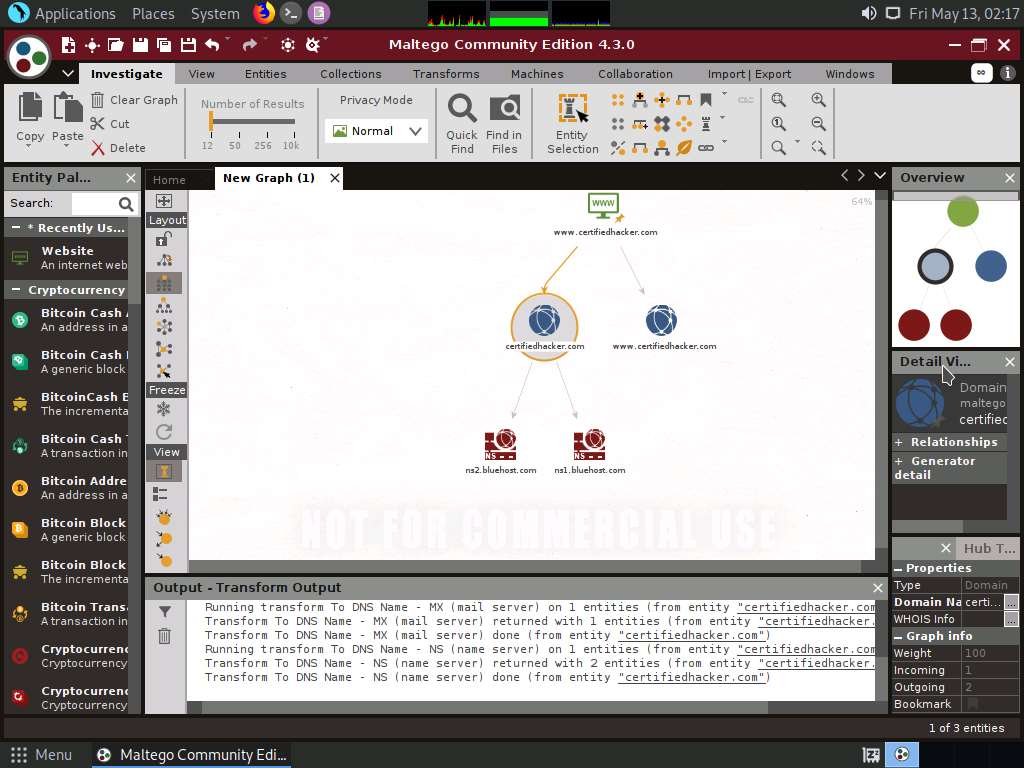Image resolution: width=1024 pixels, height=768 pixels.
Task: Open the terminal from the top panel
Action: 291,12
